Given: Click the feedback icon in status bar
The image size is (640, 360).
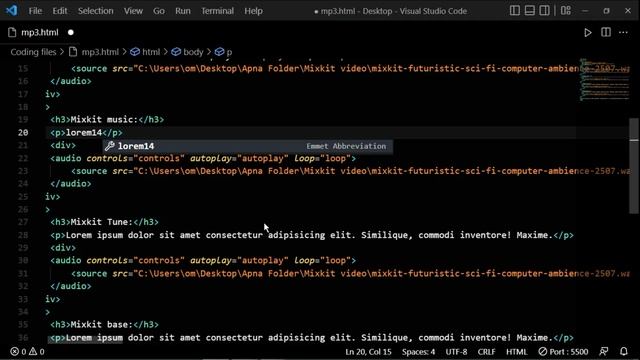Looking at the screenshot, I should pos(604,351).
